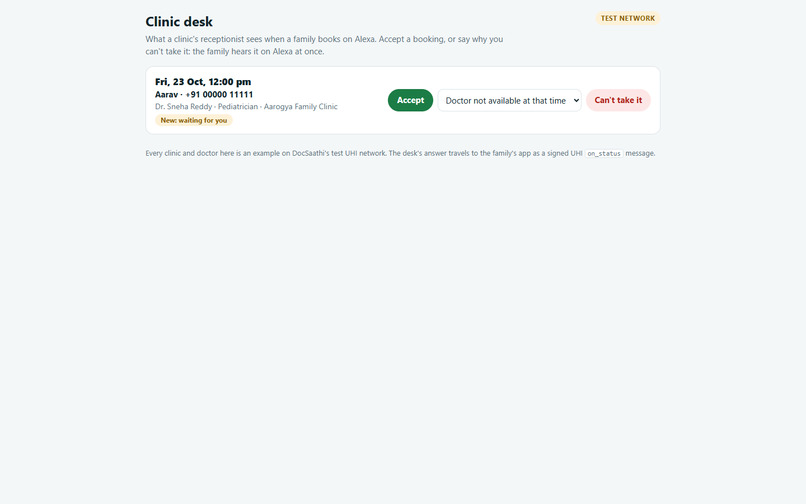
Task: Click the "Can't take it" button
Action: (x=618, y=100)
